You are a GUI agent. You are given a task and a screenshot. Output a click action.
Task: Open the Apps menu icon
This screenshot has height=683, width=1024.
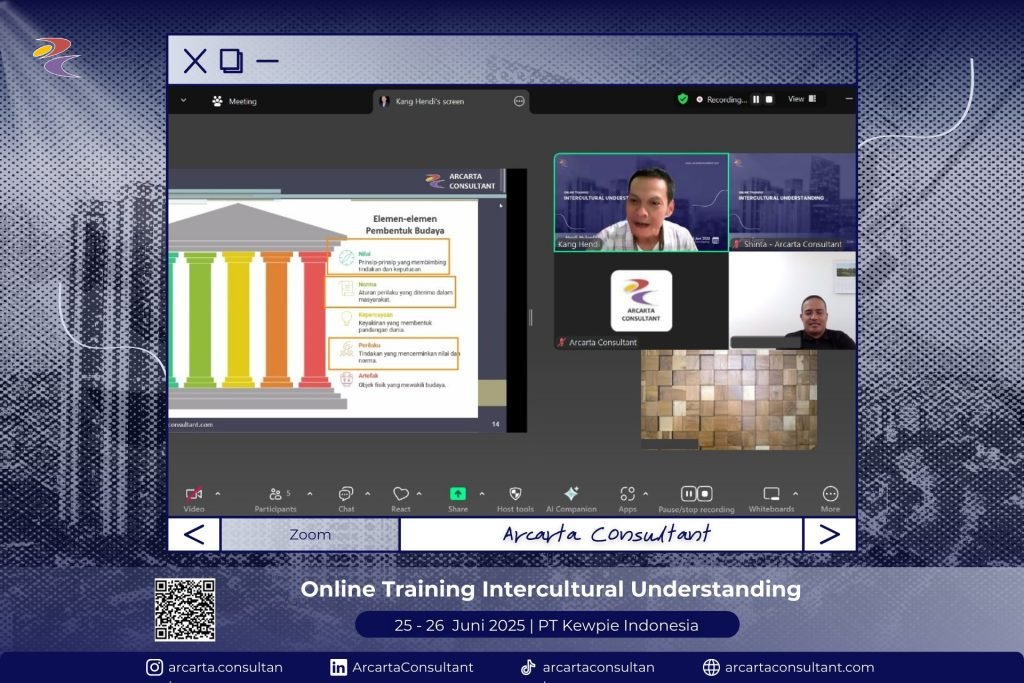click(627, 494)
